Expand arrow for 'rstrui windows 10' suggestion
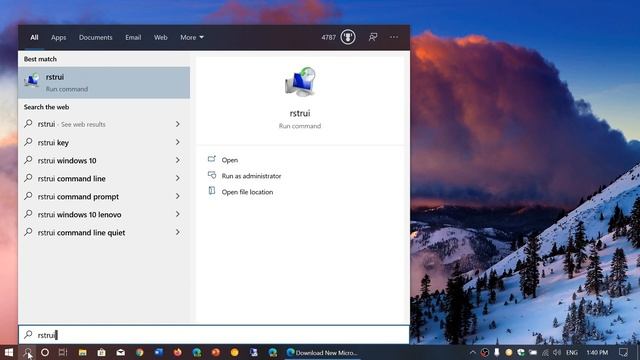The height and width of the screenshot is (360, 640). tap(178, 160)
